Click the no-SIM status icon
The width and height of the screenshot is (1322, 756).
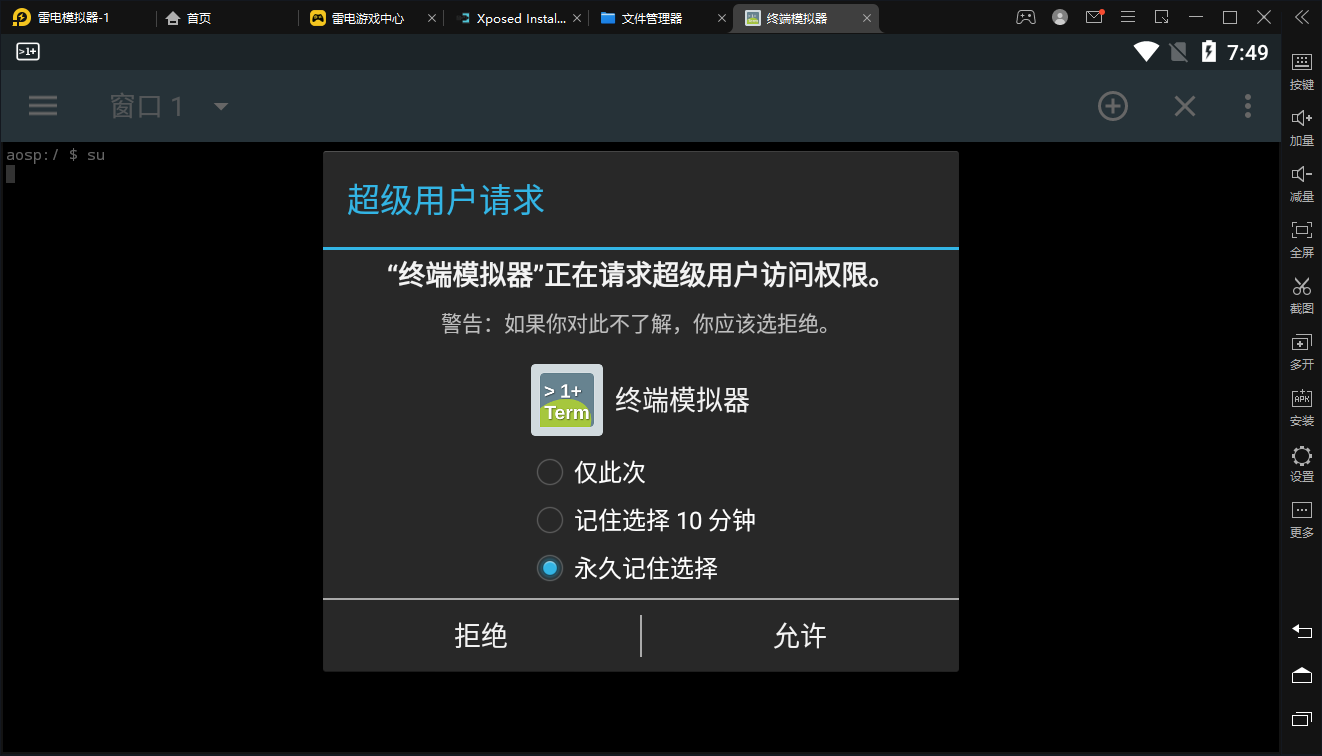pyautogui.click(x=1178, y=52)
